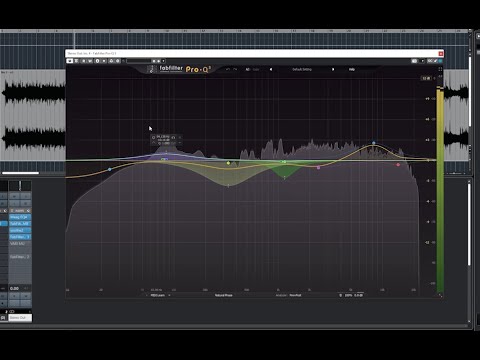Click the plugin preset name field
Image resolution: width=480 pixels, height=360 pixels.
(x=139, y=61)
